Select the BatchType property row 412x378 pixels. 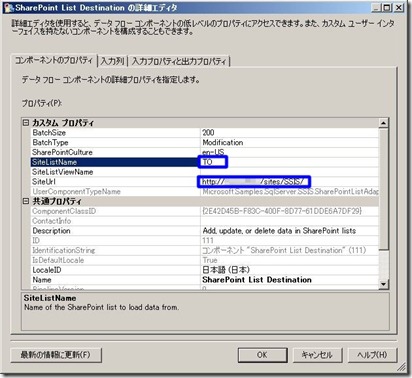tap(205, 143)
